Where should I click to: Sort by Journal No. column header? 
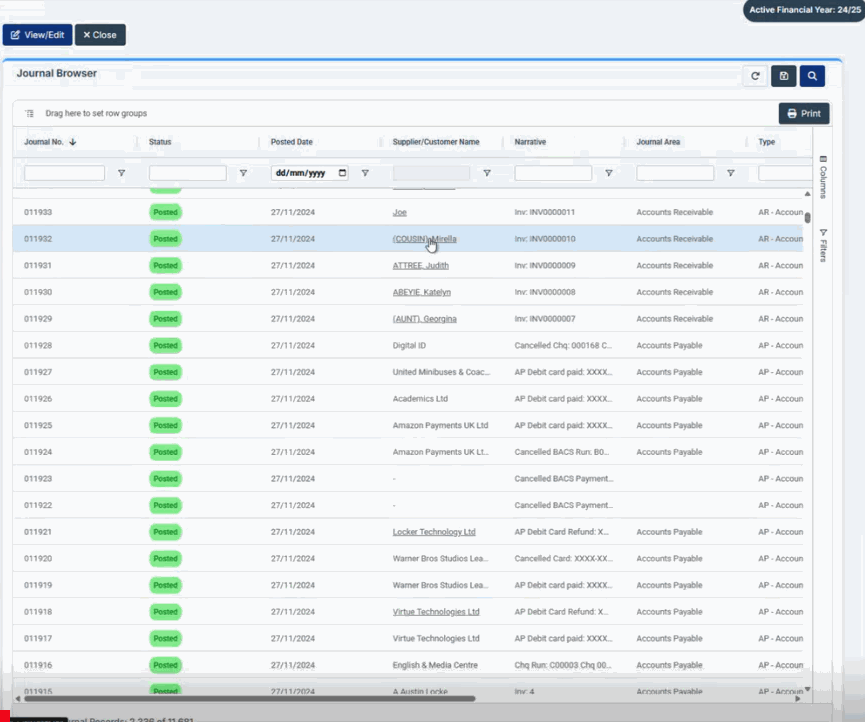[45, 142]
